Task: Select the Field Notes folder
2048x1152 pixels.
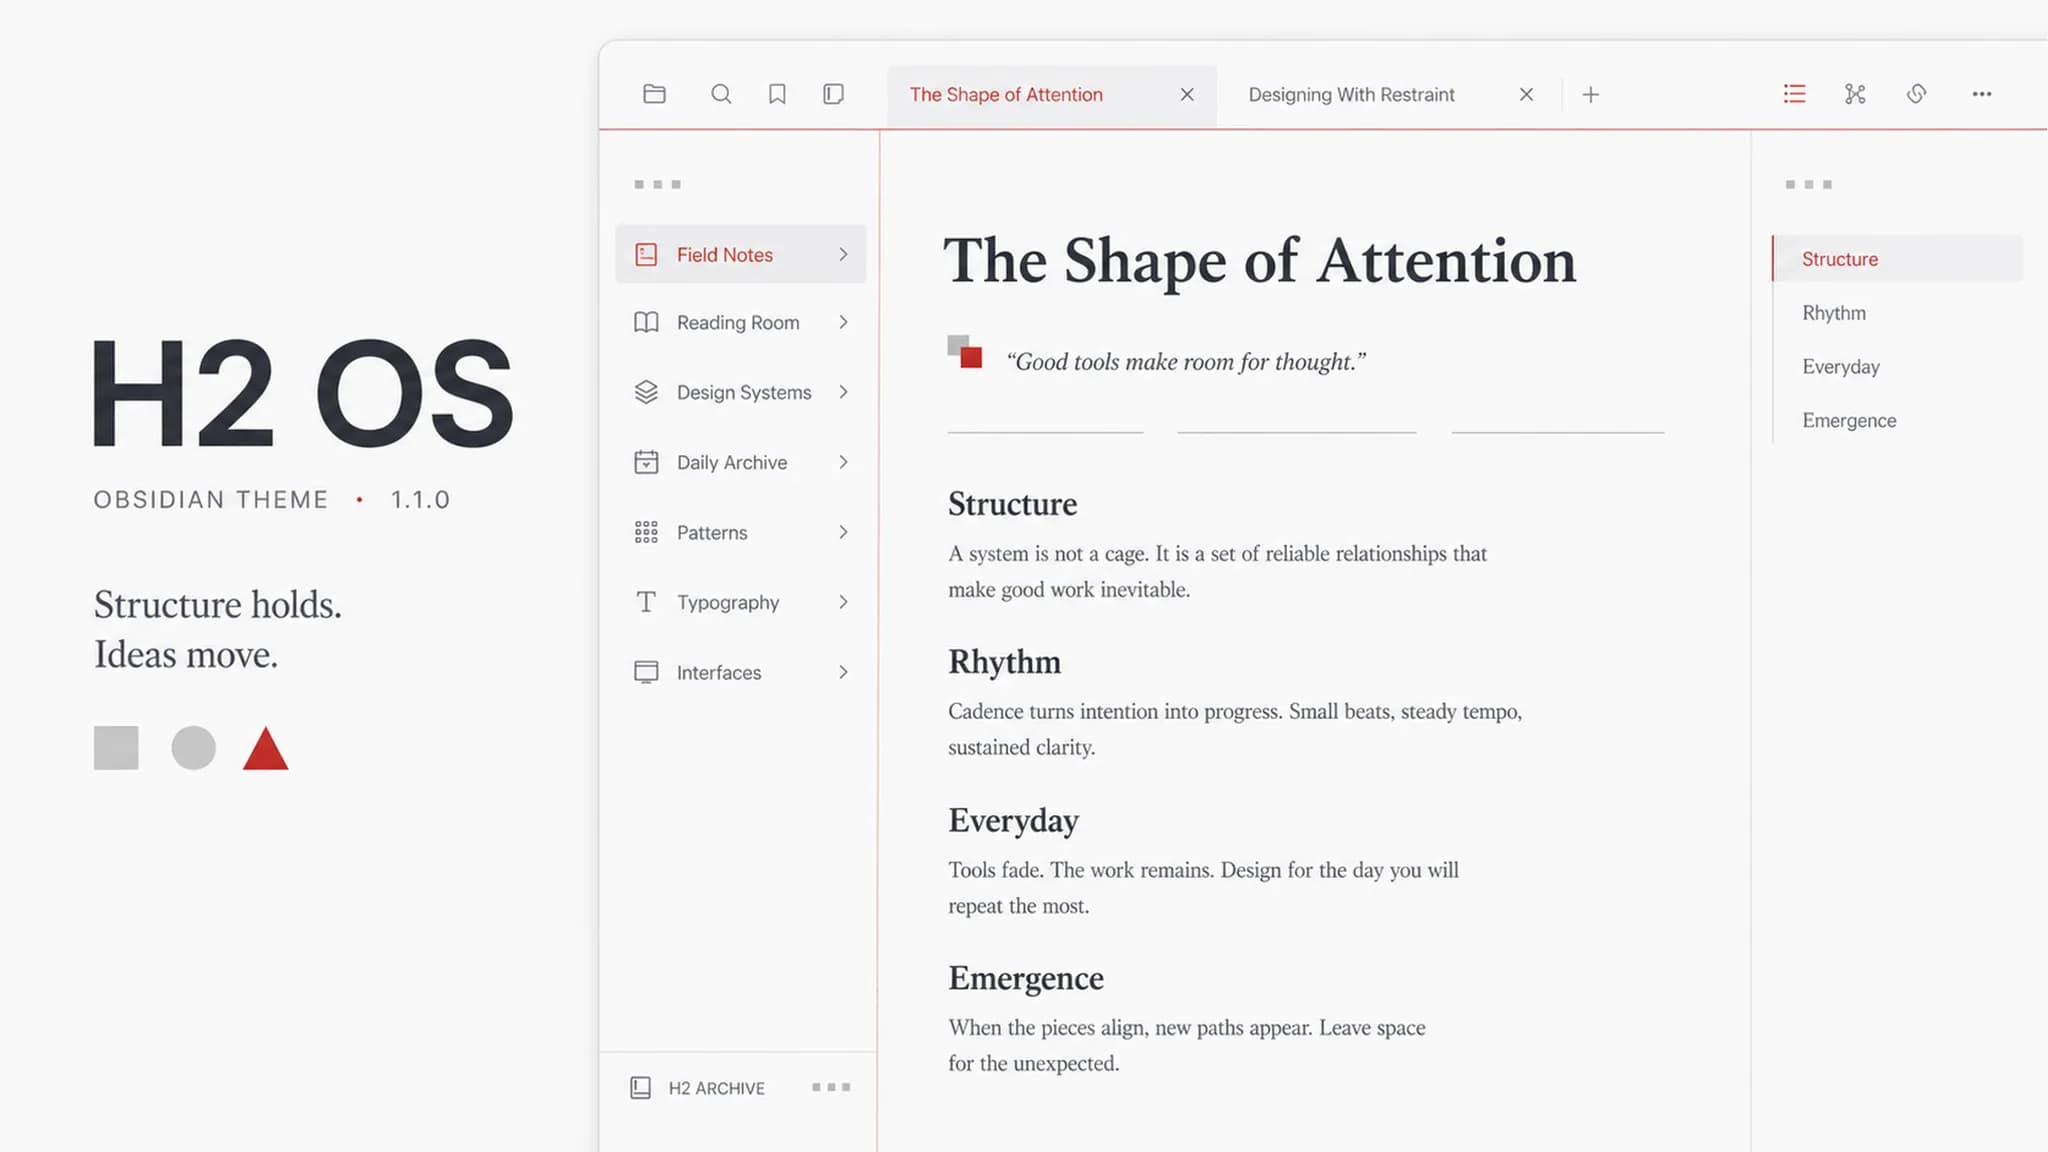Action: (x=740, y=254)
